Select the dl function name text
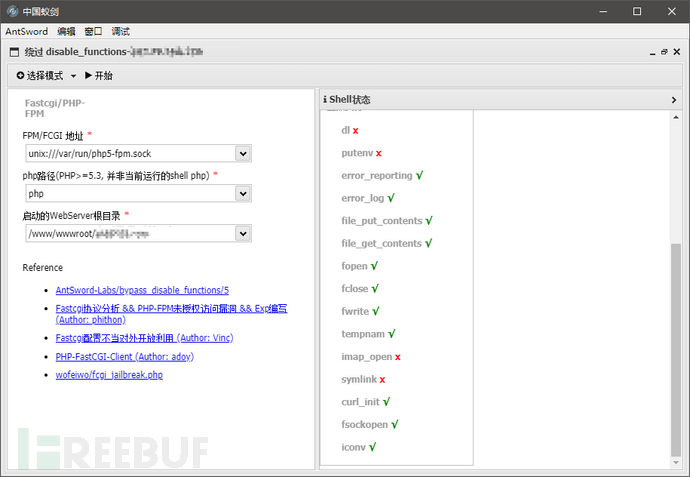This screenshot has width=690, height=477. click(x=345, y=130)
